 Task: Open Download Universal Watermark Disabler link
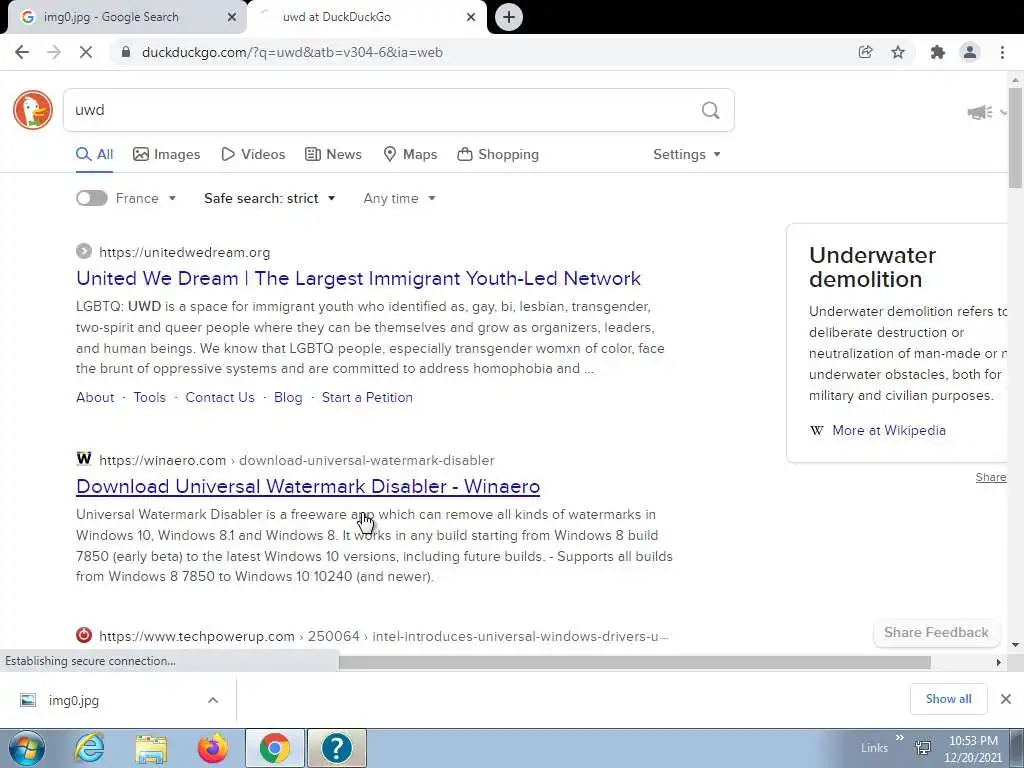click(308, 487)
